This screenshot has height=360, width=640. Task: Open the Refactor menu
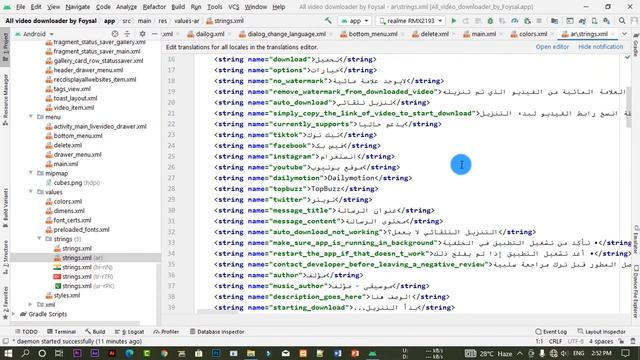(x=154, y=7)
